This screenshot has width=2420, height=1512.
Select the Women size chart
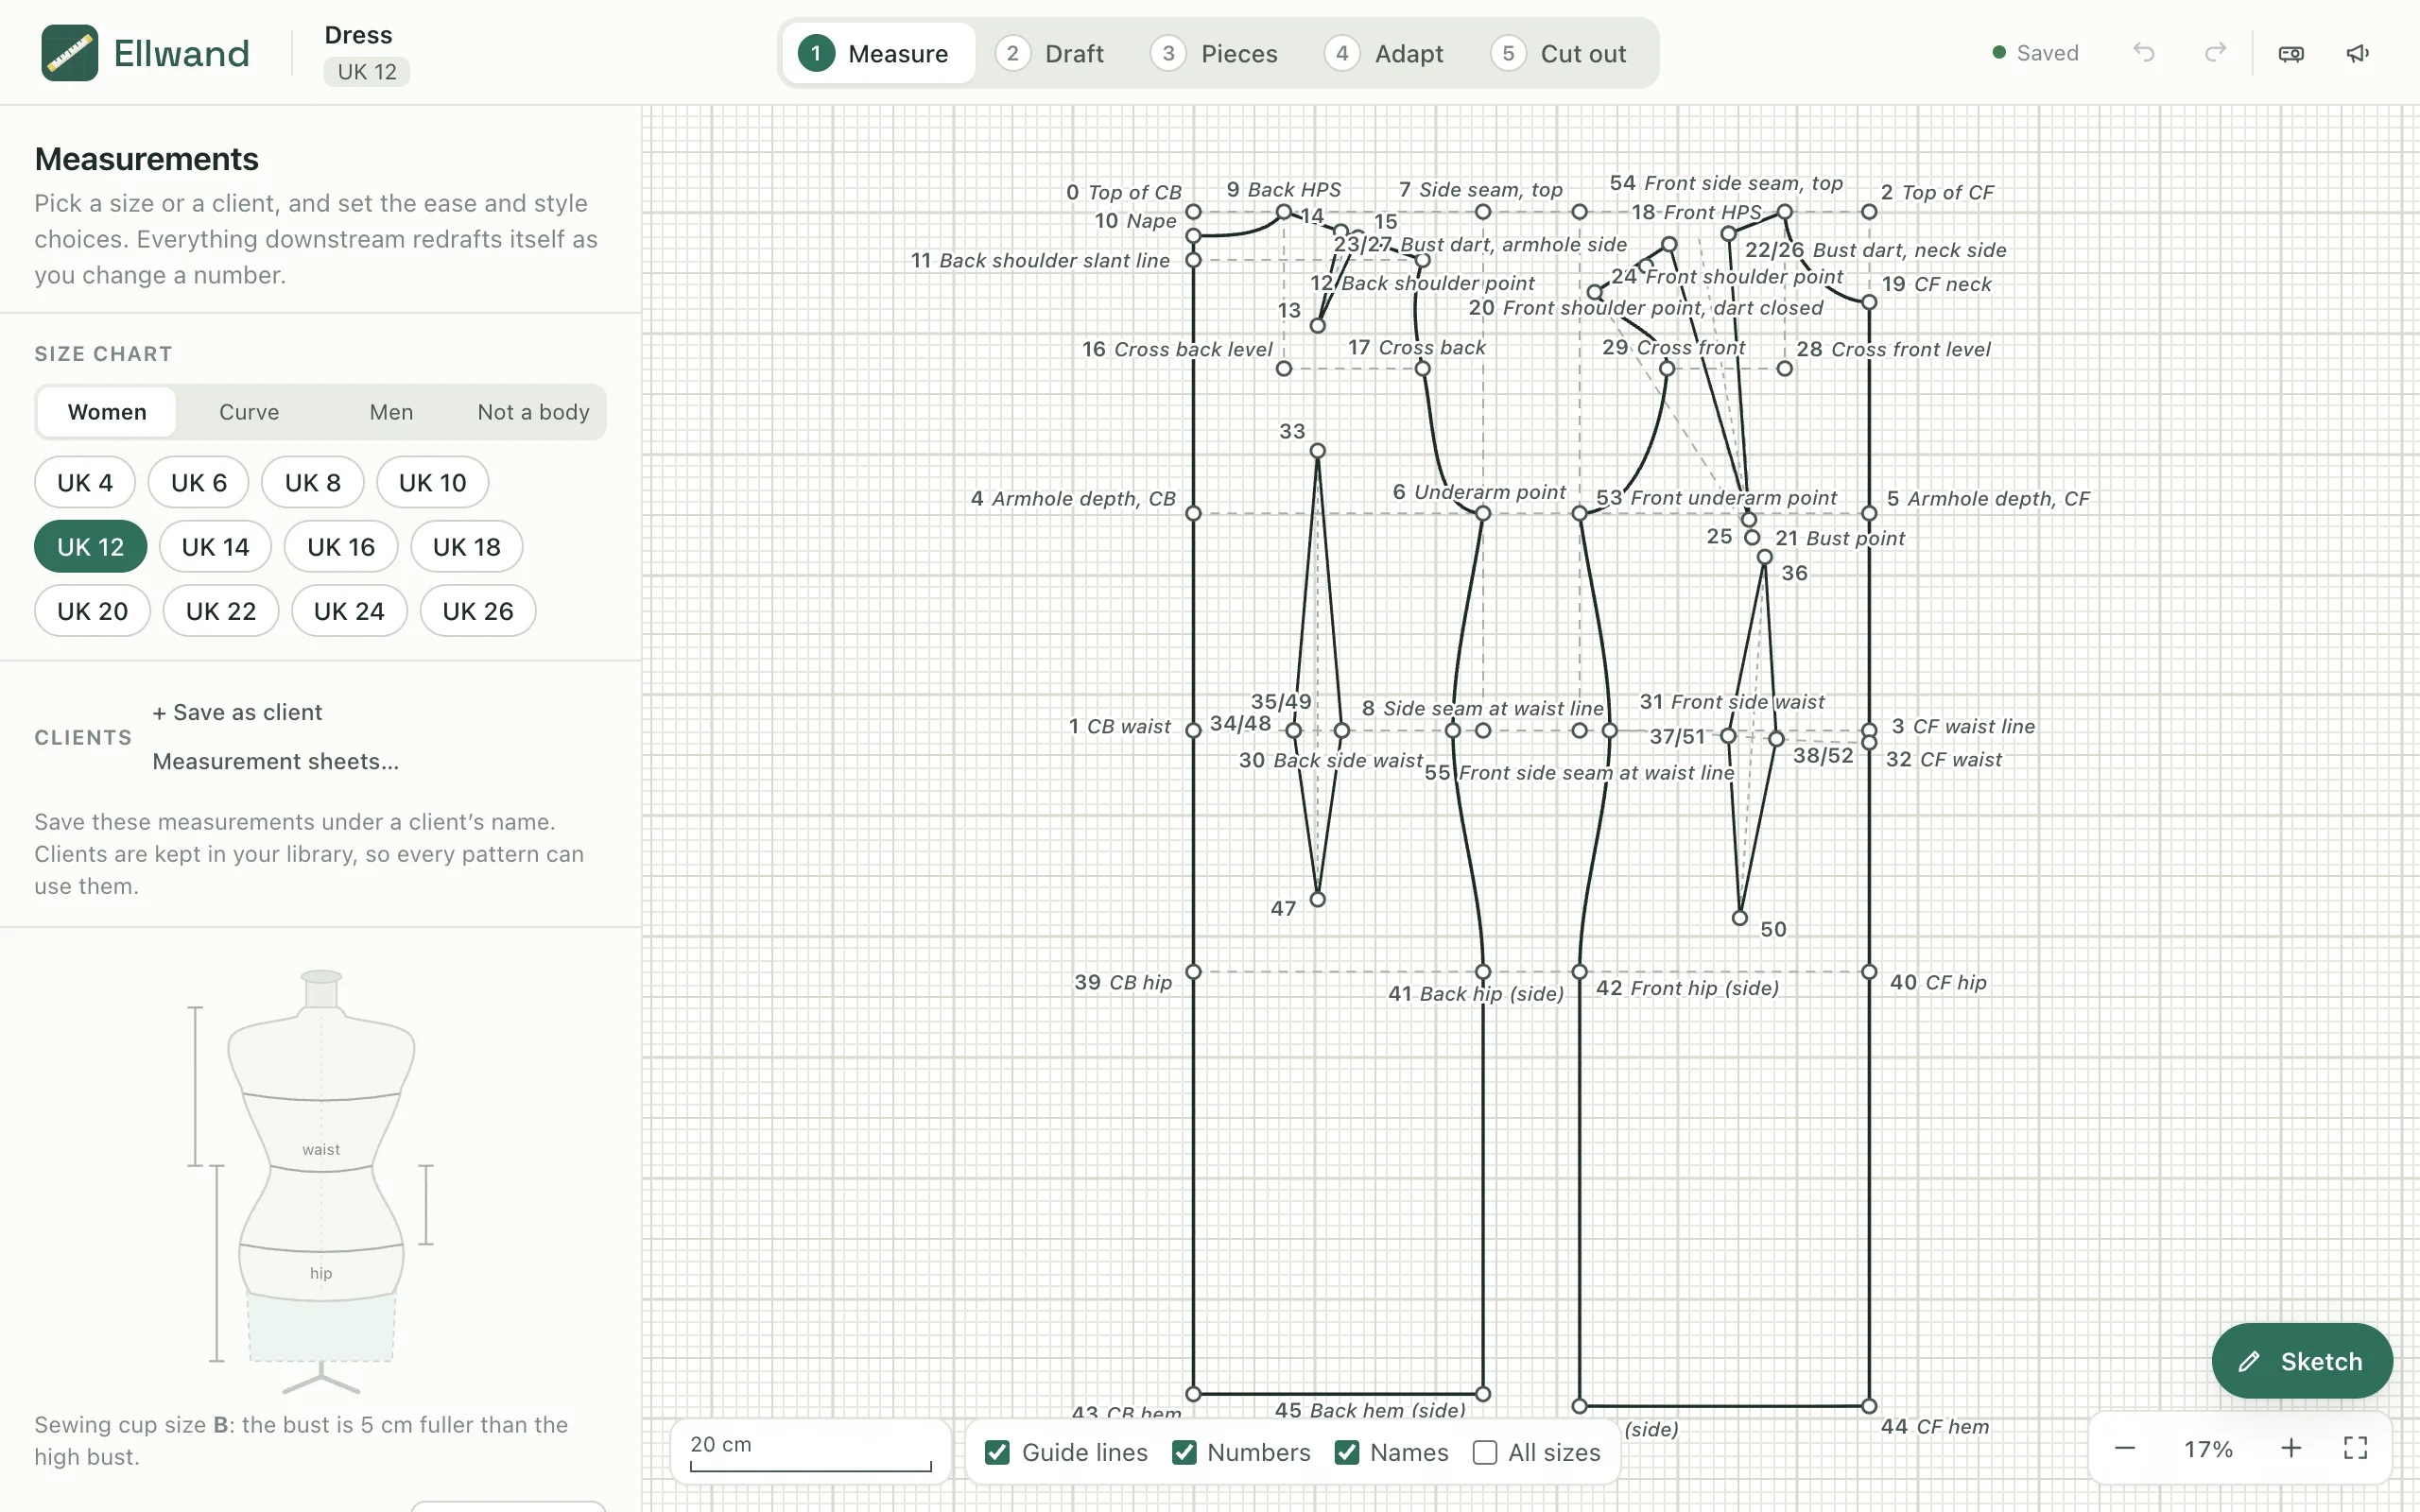point(107,412)
